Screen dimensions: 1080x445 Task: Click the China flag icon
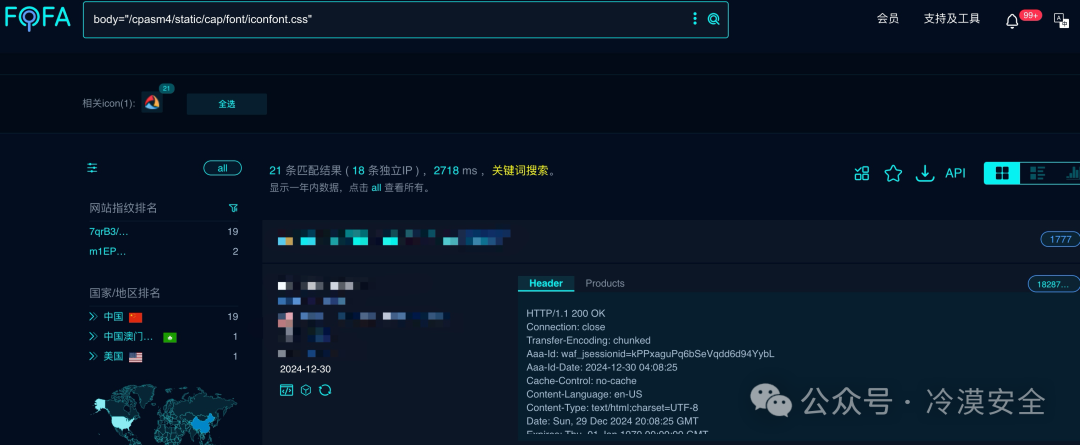coord(135,317)
